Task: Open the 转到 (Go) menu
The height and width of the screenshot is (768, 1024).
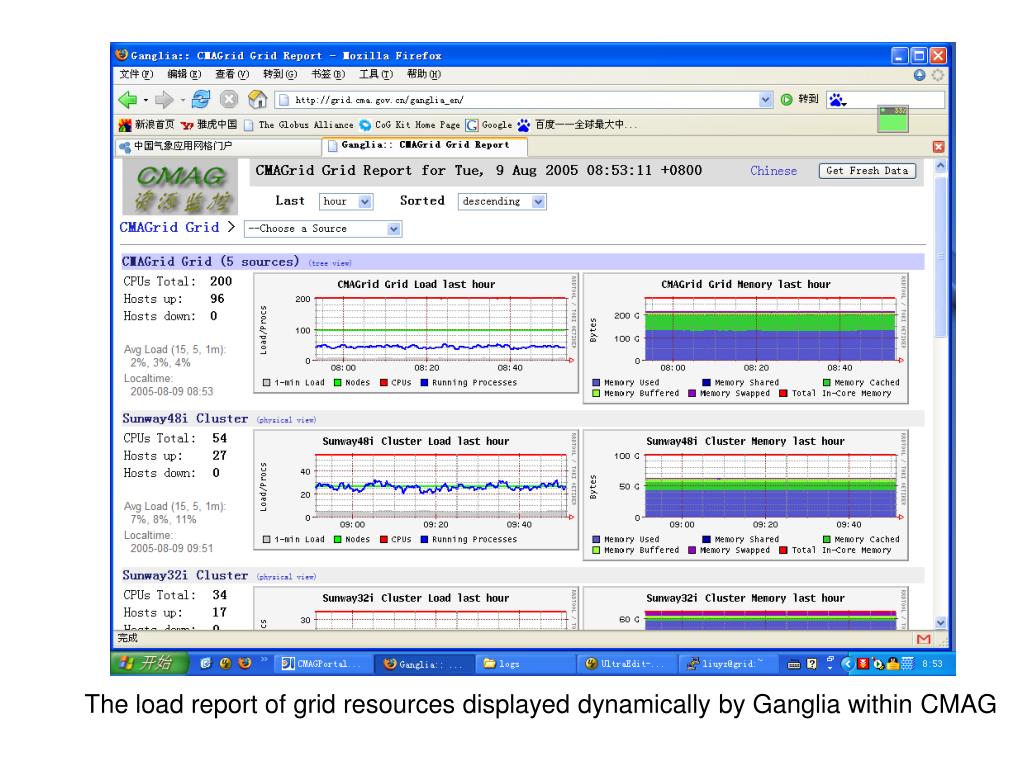Action: pyautogui.click(x=280, y=74)
